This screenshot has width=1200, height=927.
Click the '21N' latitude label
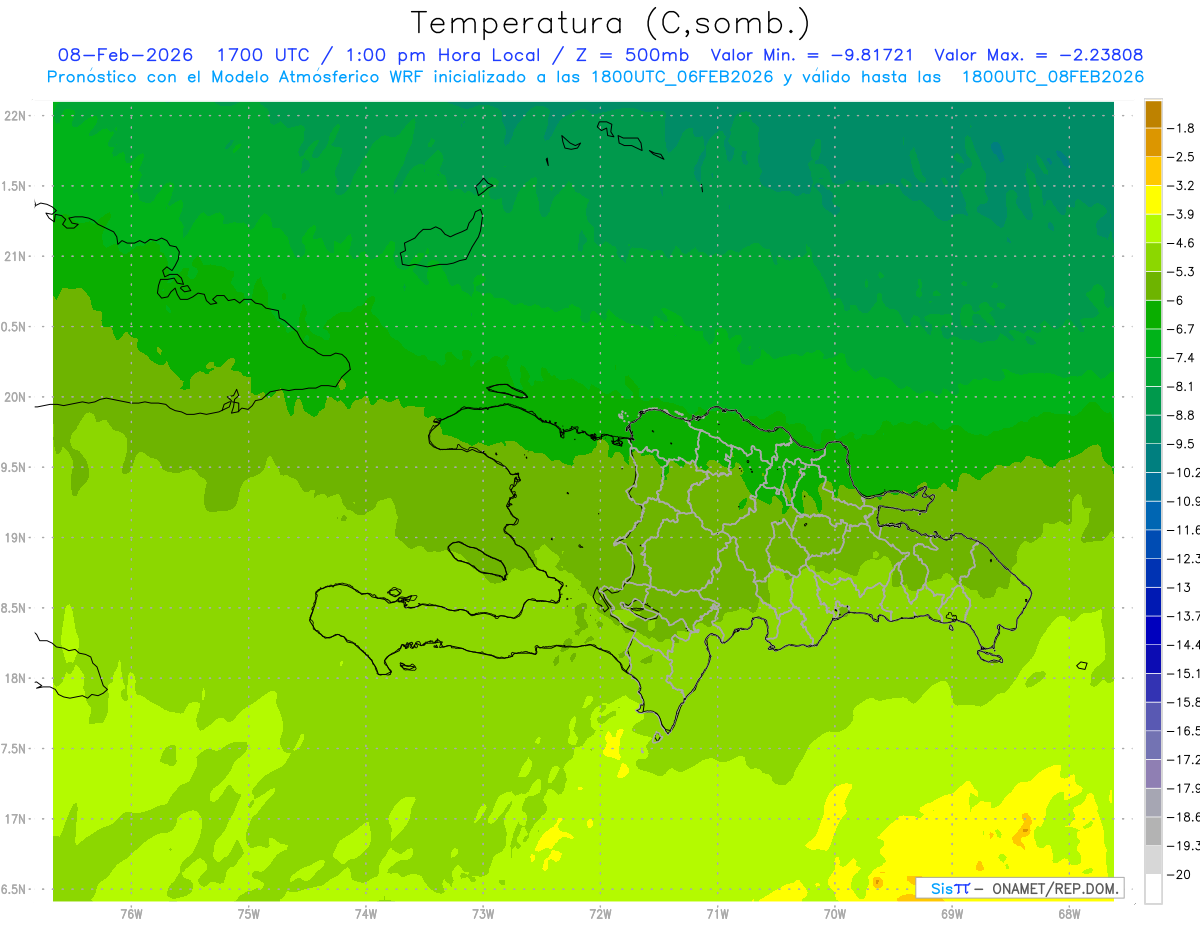(x=16, y=257)
